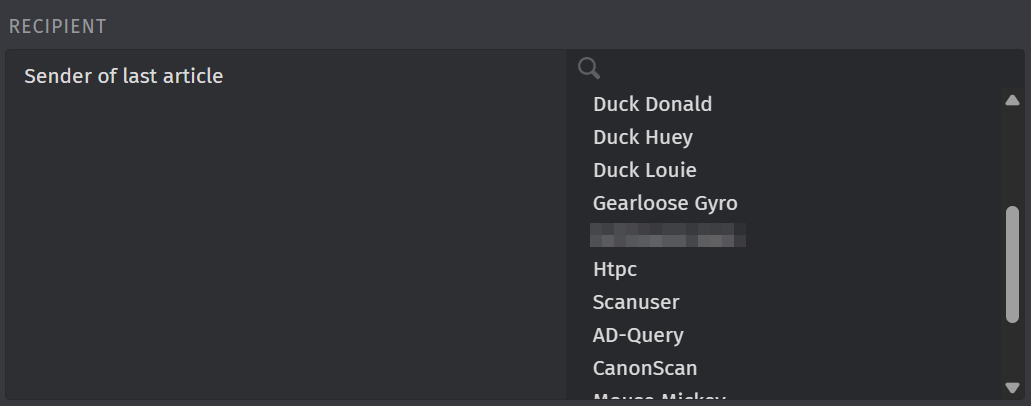Choose Duck Huey as recipient
1031x406 pixels.
tap(642, 137)
